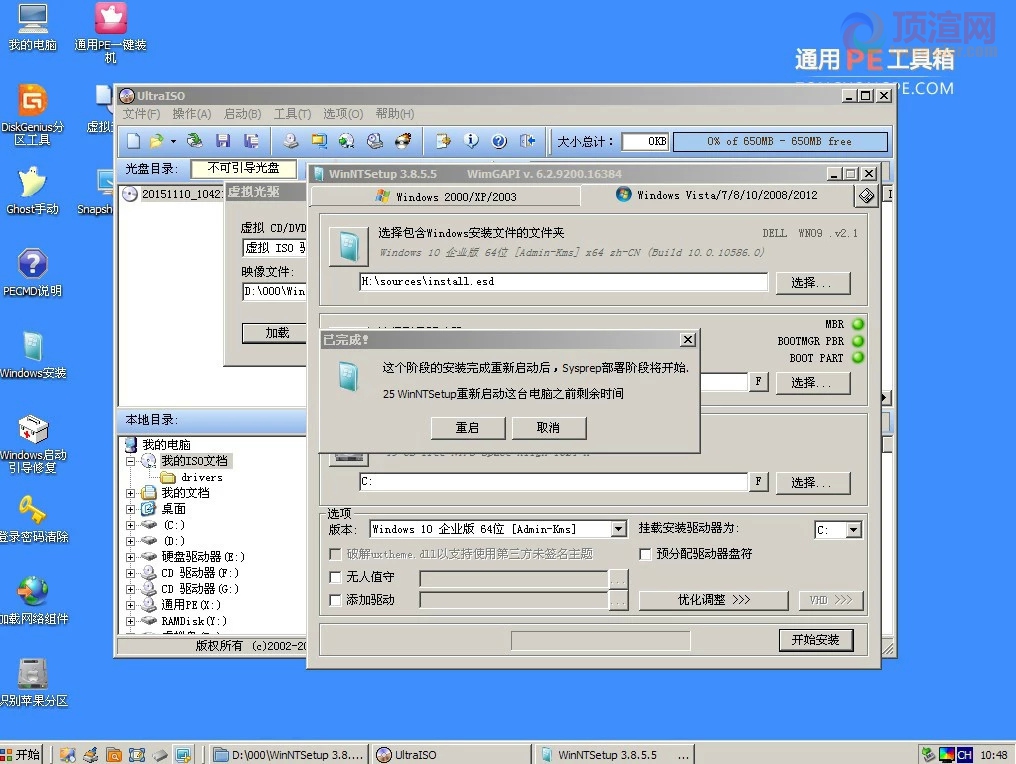The width and height of the screenshot is (1016, 764).
Task: Switch to Windows 2000/XP/2003 tab
Action: pos(446,196)
